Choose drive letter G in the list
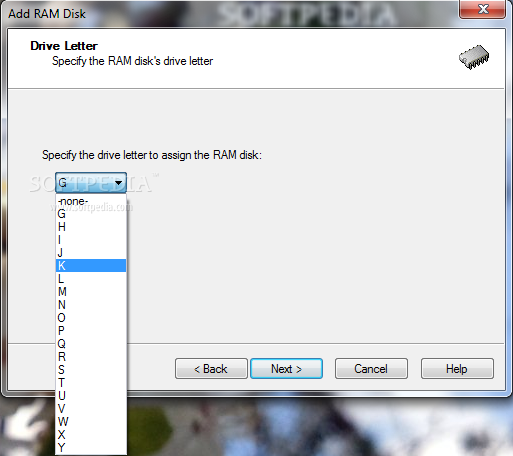 click(x=91, y=214)
